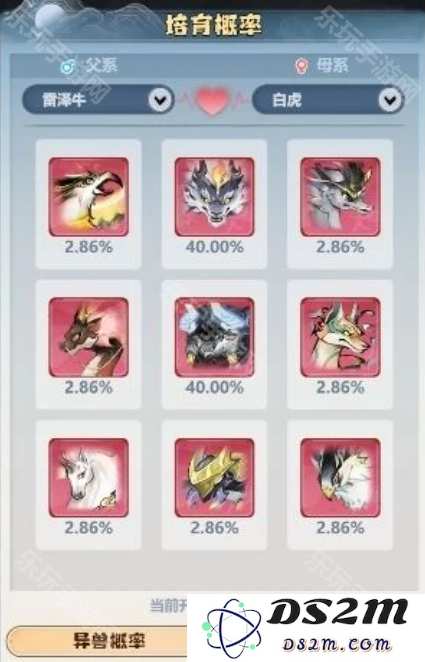Select the dark blue tiger face at 40.00%
The image size is (425, 662).
pos(214,197)
